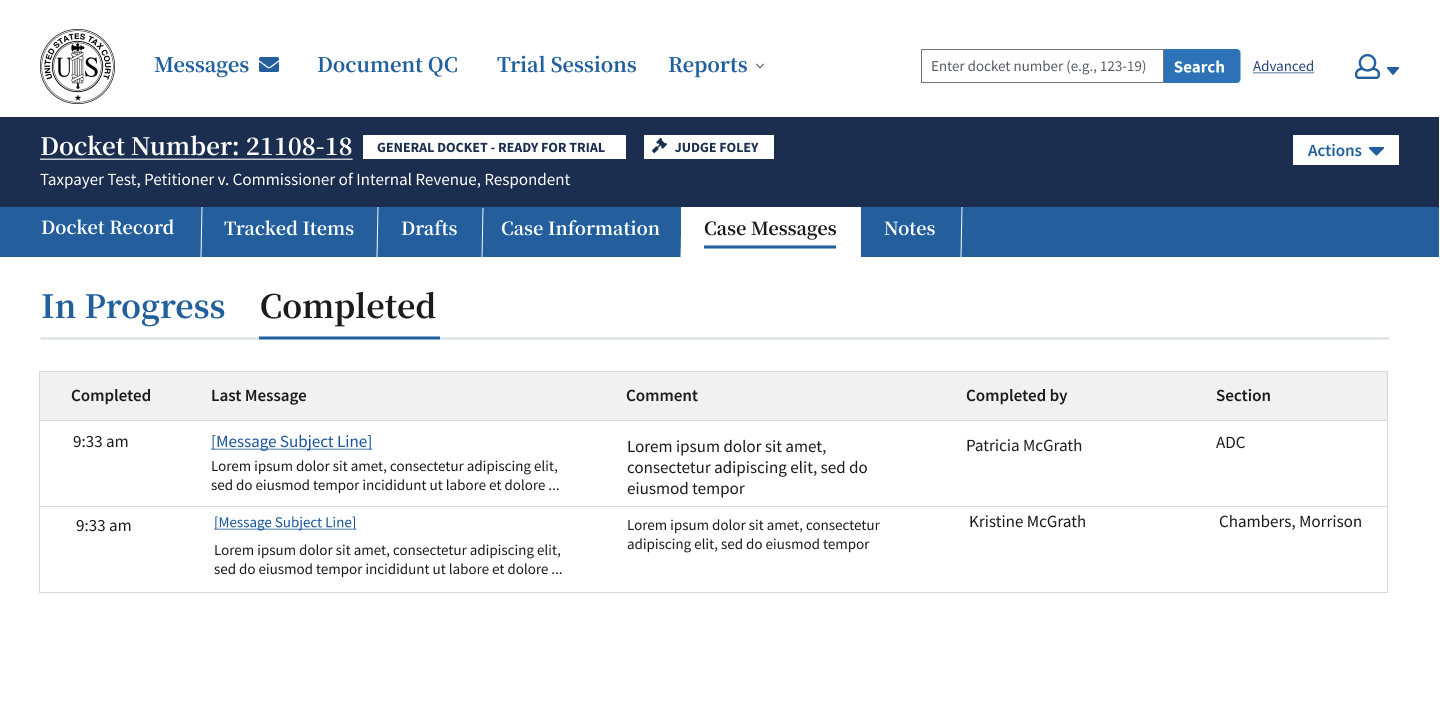The height and width of the screenshot is (723, 1440).
Task: Open the Reports menu
Action: pyautogui.click(x=708, y=65)
